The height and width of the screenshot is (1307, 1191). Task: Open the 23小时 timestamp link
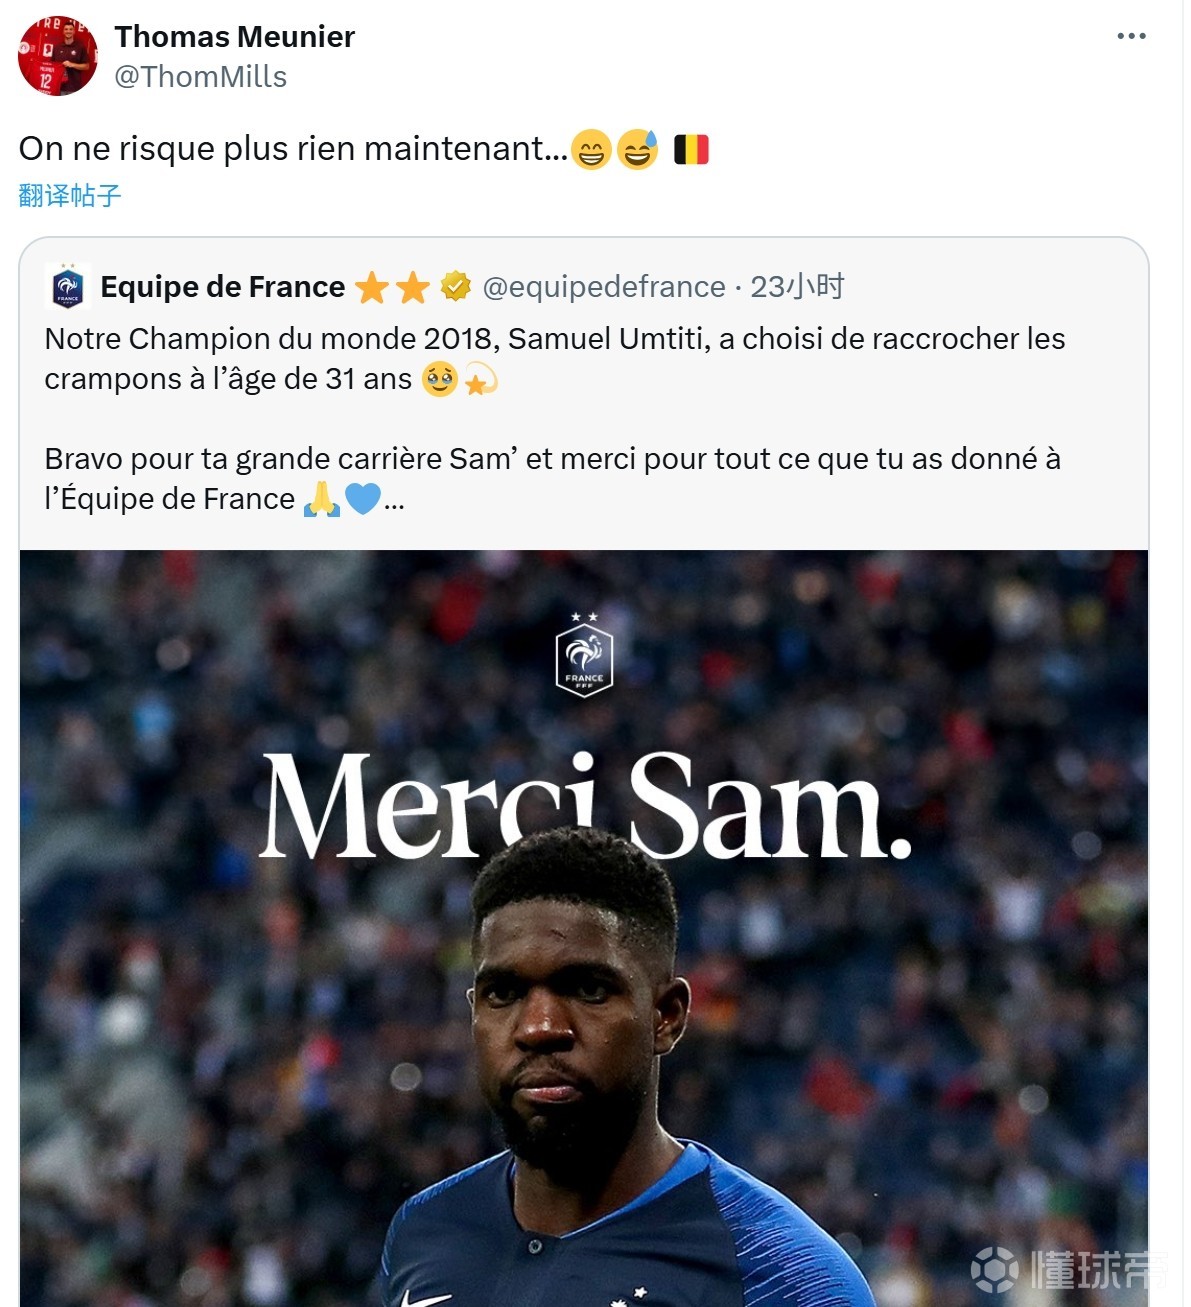[x=797, y=288]
